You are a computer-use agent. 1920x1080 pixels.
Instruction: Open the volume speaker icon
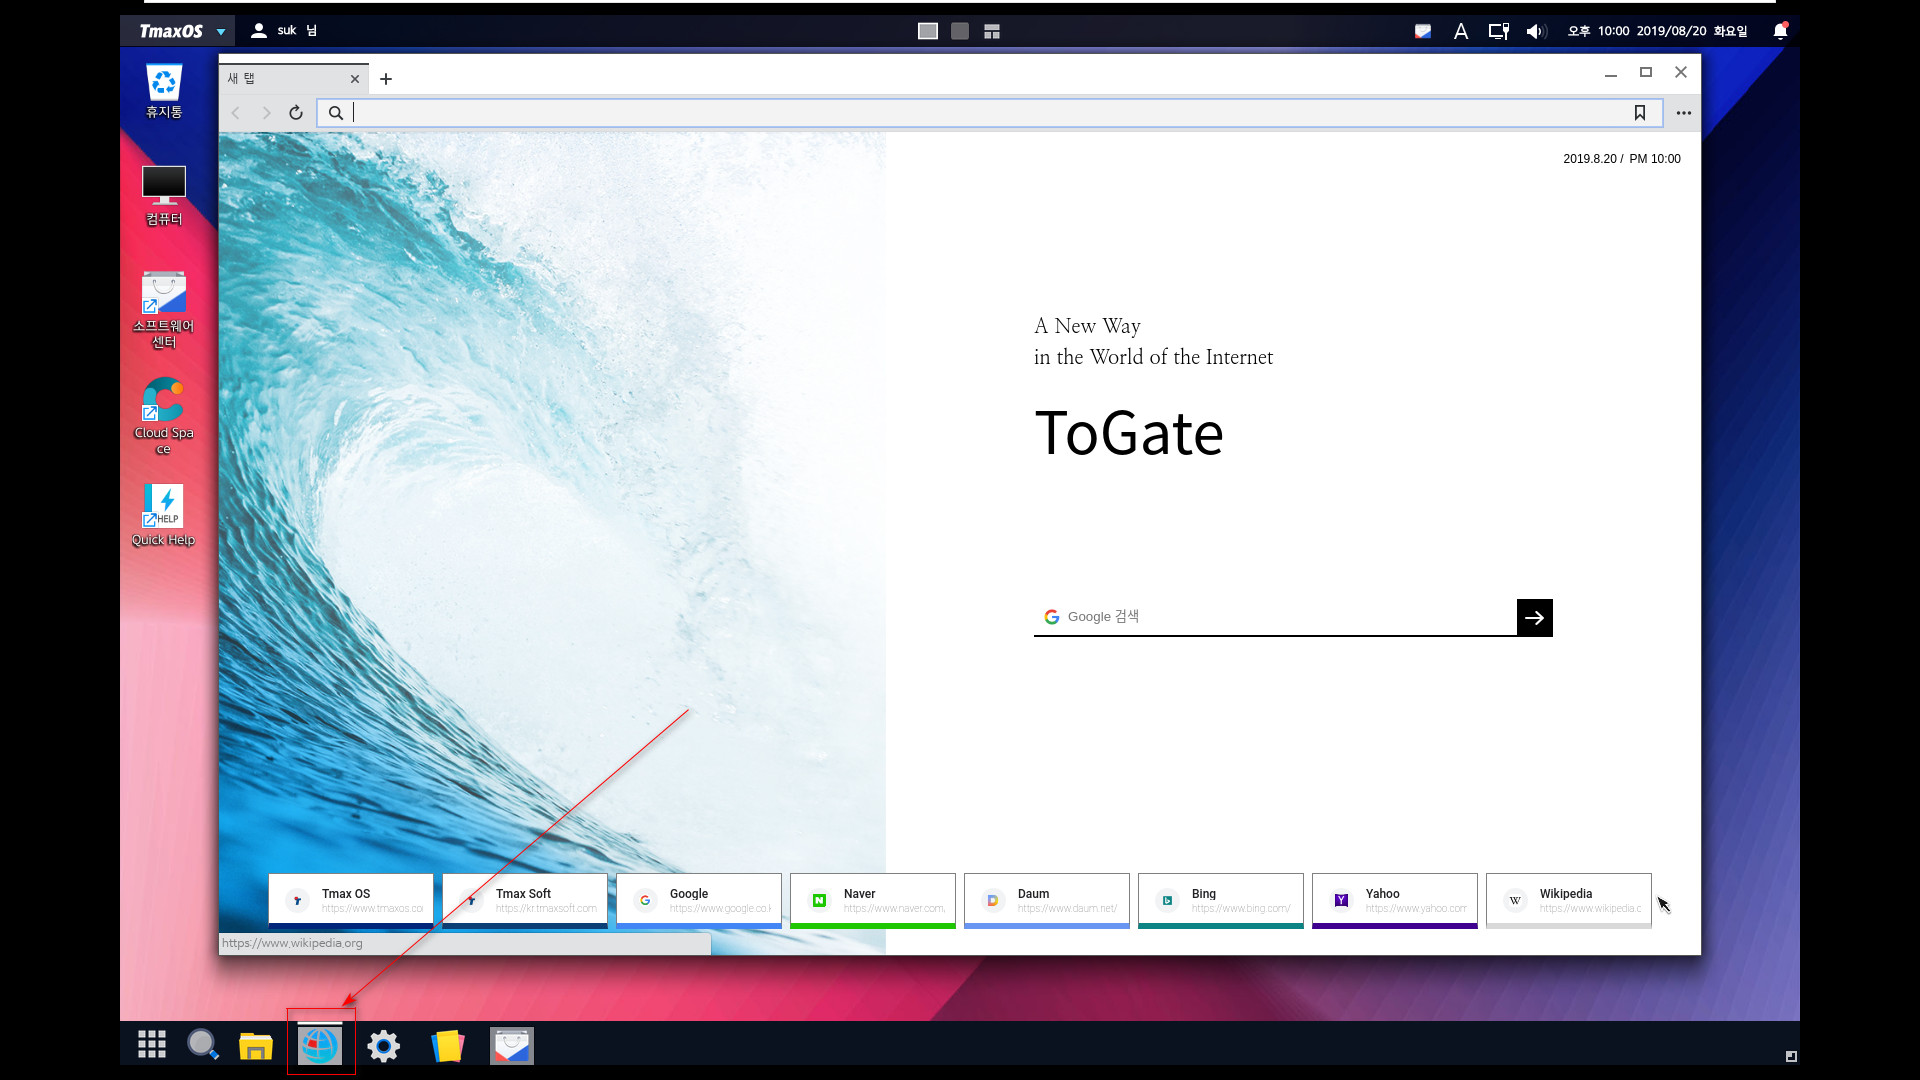click(1537, 31)
